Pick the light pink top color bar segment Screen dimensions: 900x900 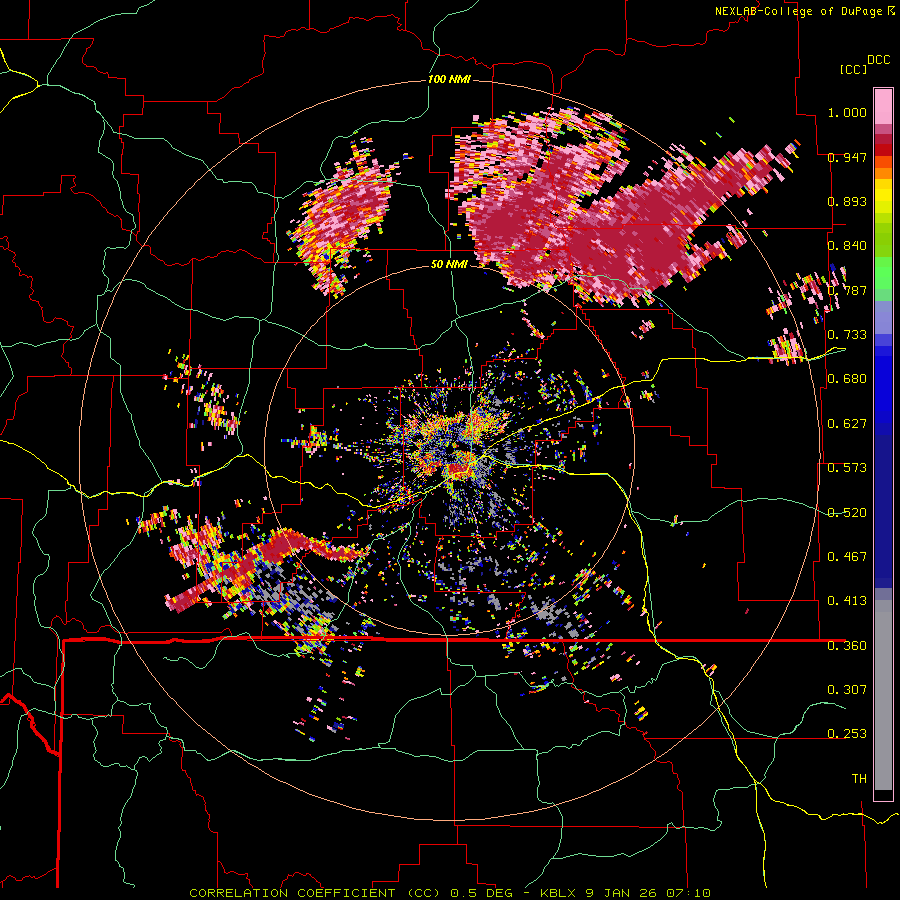click(x=883, y=106)
